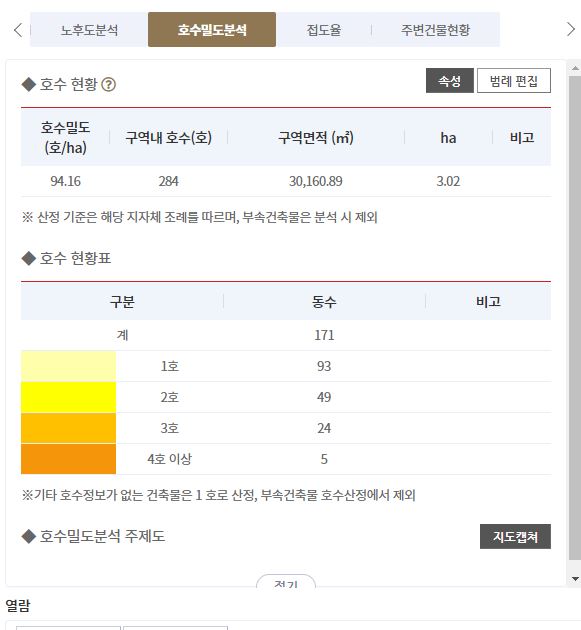581x630 pixels.
Task: Click the 지도캡쳐 button
Action: tap(515, 536)
